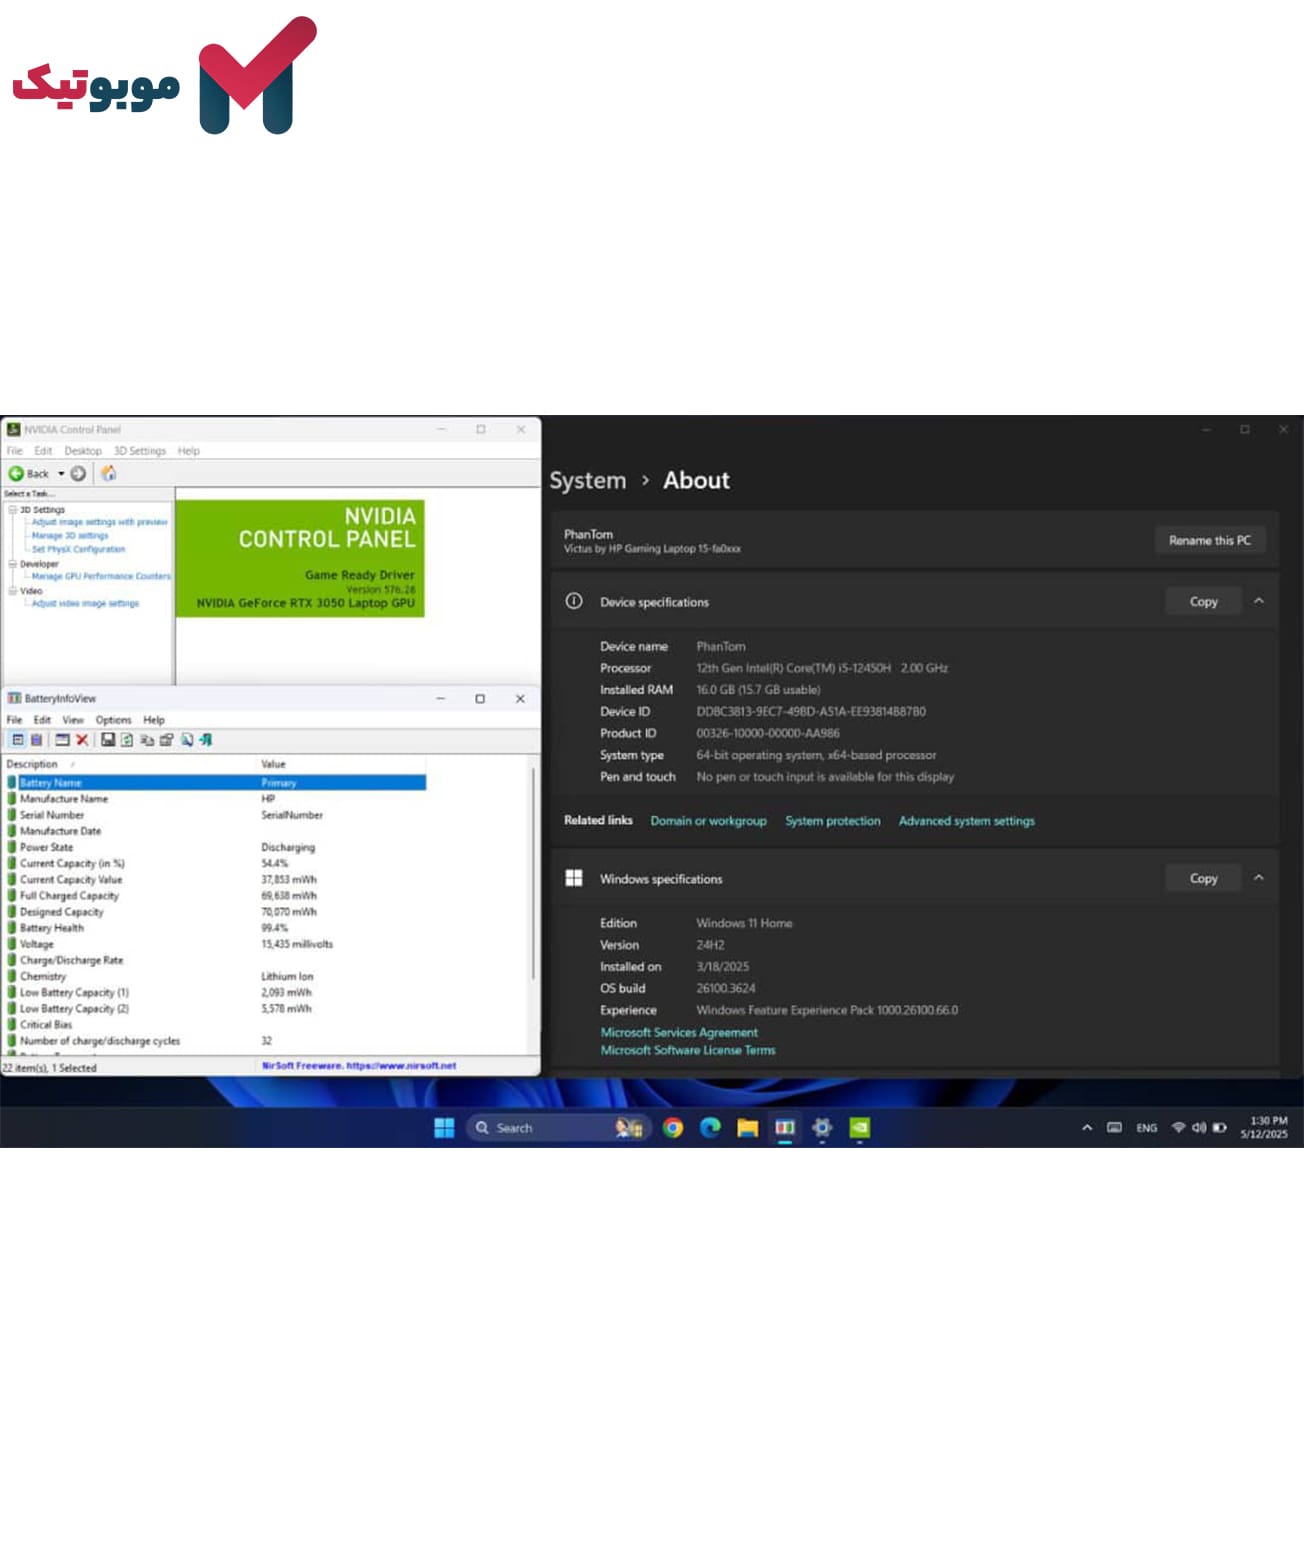Switch to Settings via the taskbar gear icon
The image size is (1304, 1563).
click(x=822, y=1128)
